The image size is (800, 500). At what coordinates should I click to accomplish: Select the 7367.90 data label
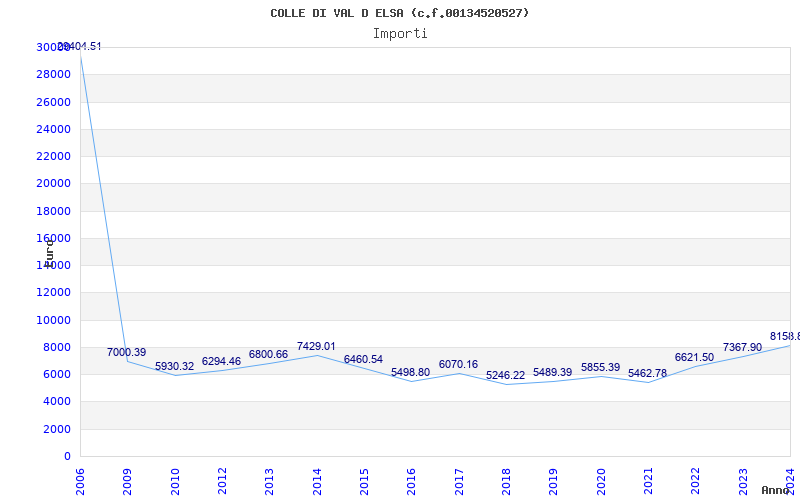pyautogui.click(x=742, y=347)
